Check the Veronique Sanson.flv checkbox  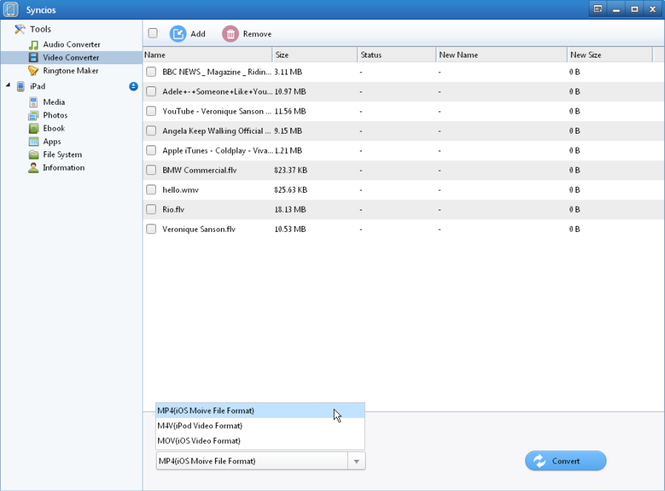point(151,229)
